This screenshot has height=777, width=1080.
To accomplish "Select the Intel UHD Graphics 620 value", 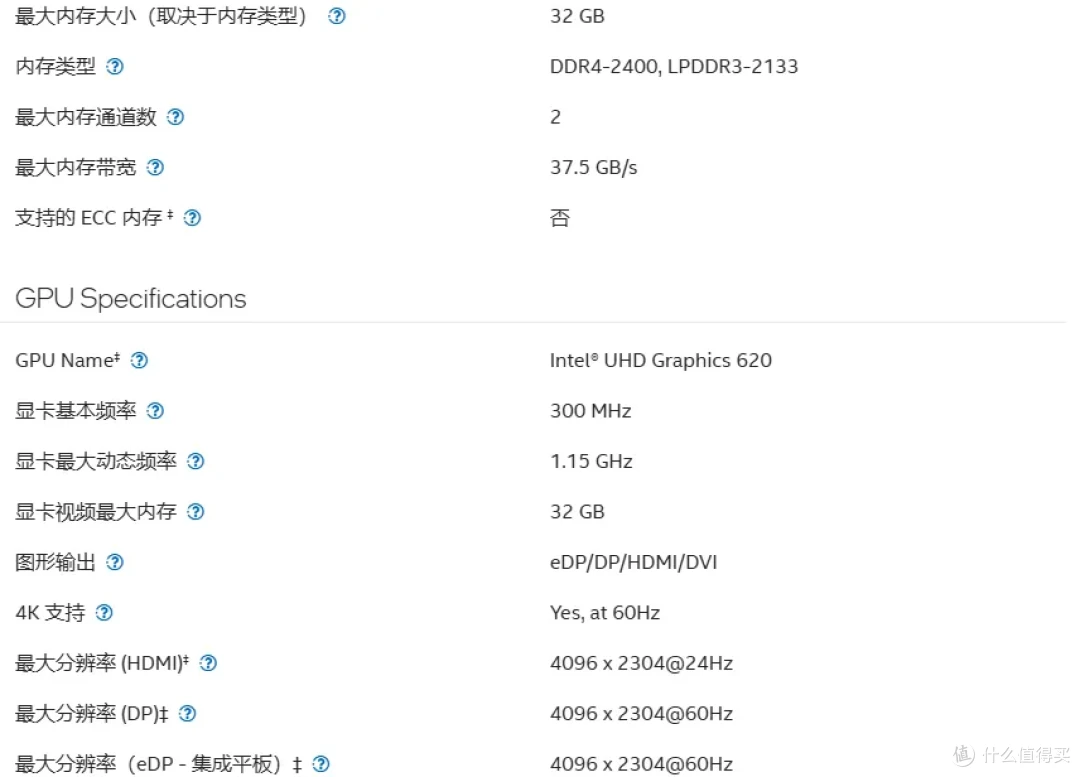I will pyautogui.click(x=661, y=360).
